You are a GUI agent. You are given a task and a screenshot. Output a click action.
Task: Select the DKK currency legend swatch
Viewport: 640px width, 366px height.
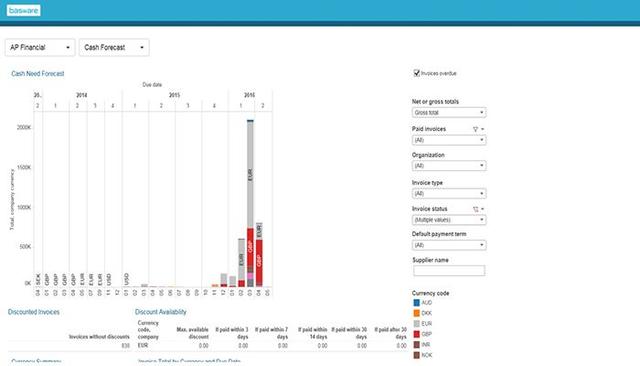point(416,313)
